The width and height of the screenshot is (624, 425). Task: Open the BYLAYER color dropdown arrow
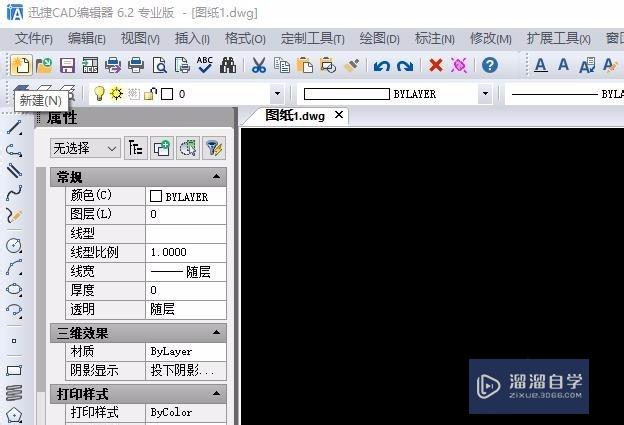pos(485,94)
